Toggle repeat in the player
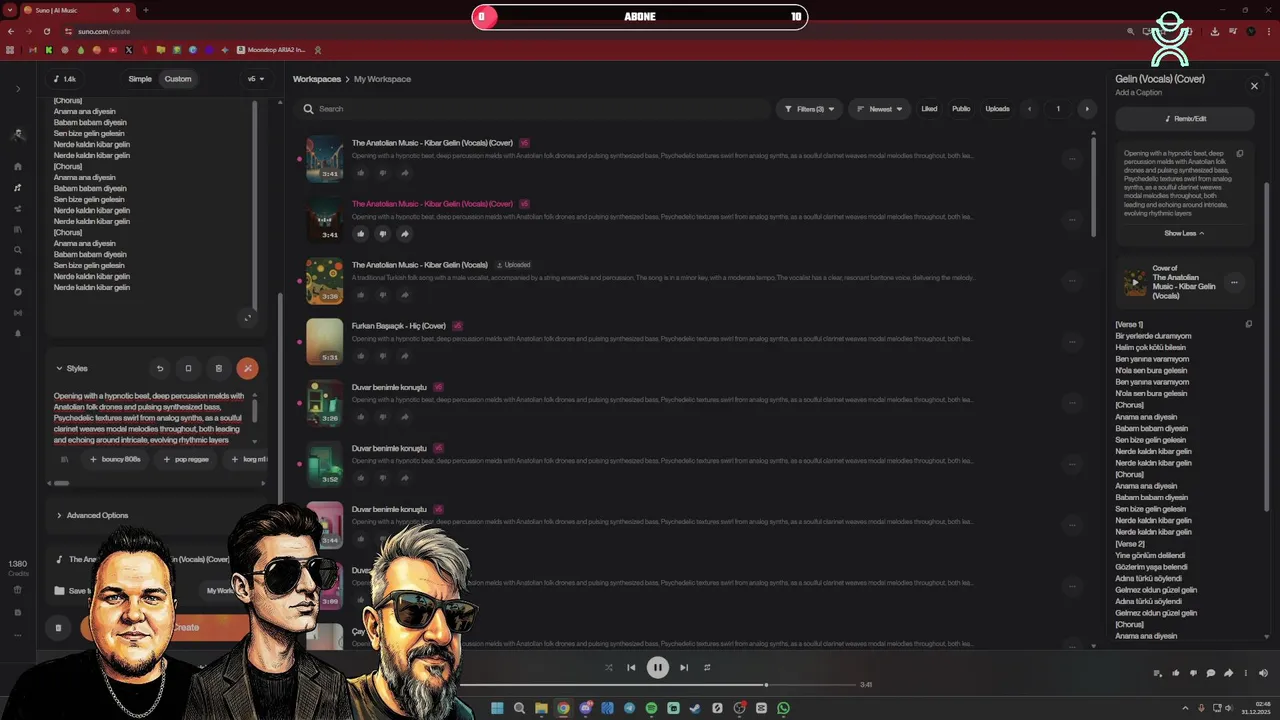Image resolution: width=1280 pixels, height=720 pixels. click(707, 667)
